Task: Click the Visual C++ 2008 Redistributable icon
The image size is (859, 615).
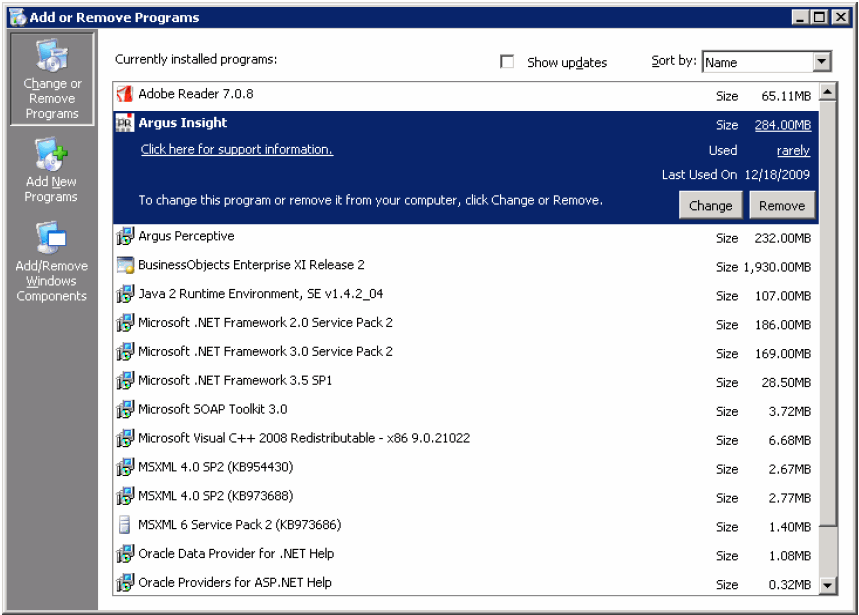Action: 125,438
